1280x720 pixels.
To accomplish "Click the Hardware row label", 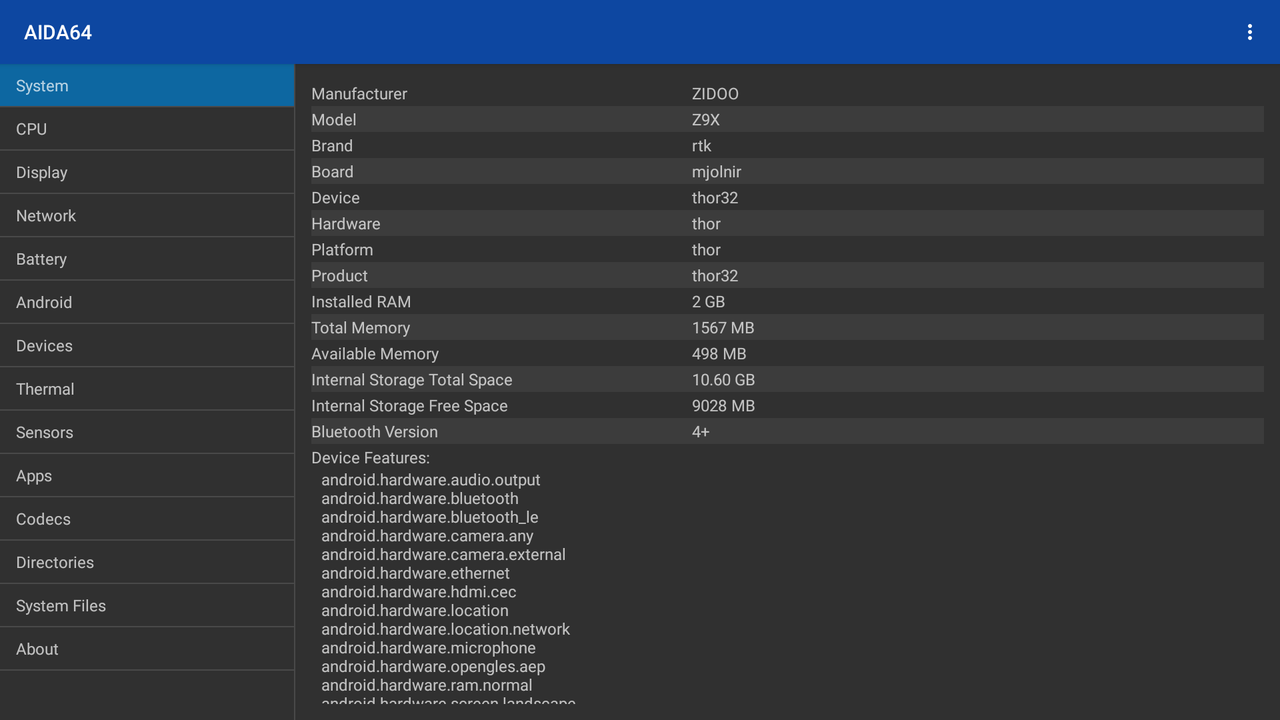I will pos(345,224).
